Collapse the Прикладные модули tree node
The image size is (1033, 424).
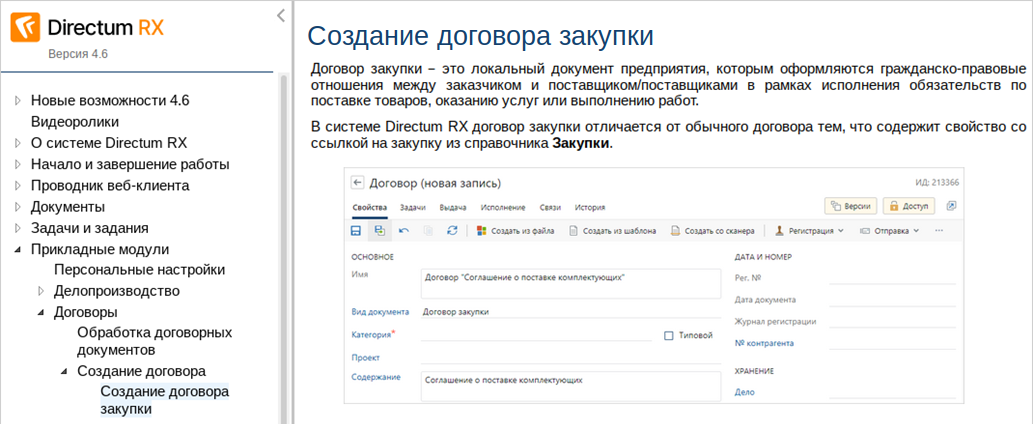[x=17, y=249]
